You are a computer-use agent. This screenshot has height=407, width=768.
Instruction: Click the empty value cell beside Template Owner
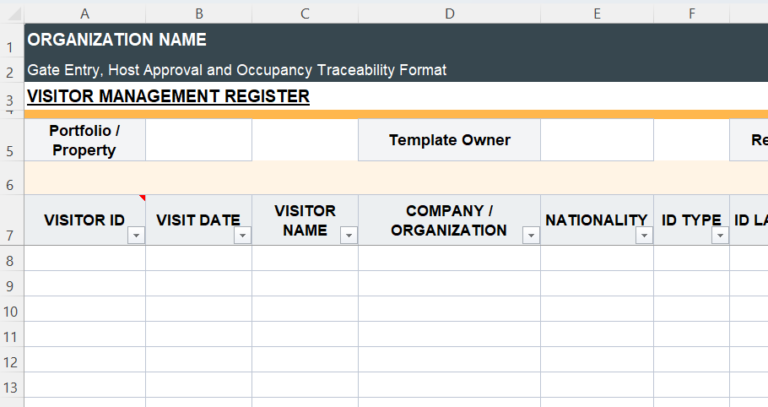pos(597,140)
